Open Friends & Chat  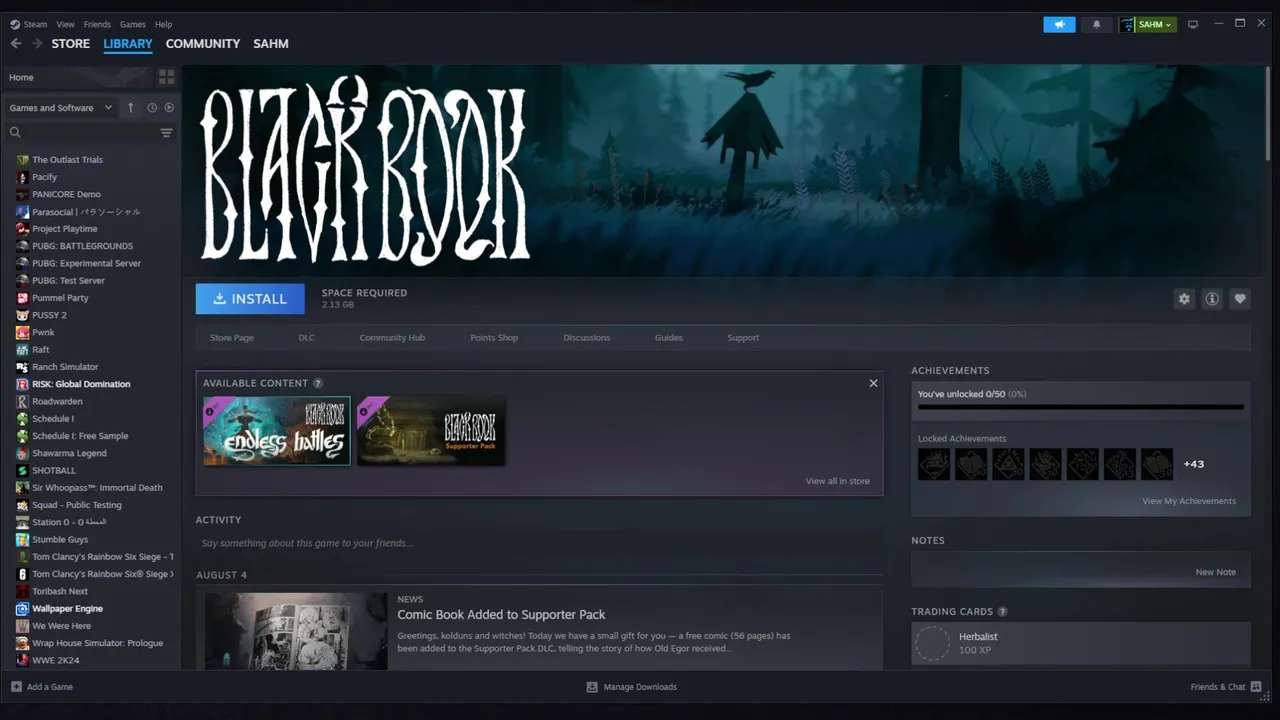[1226, 687]
